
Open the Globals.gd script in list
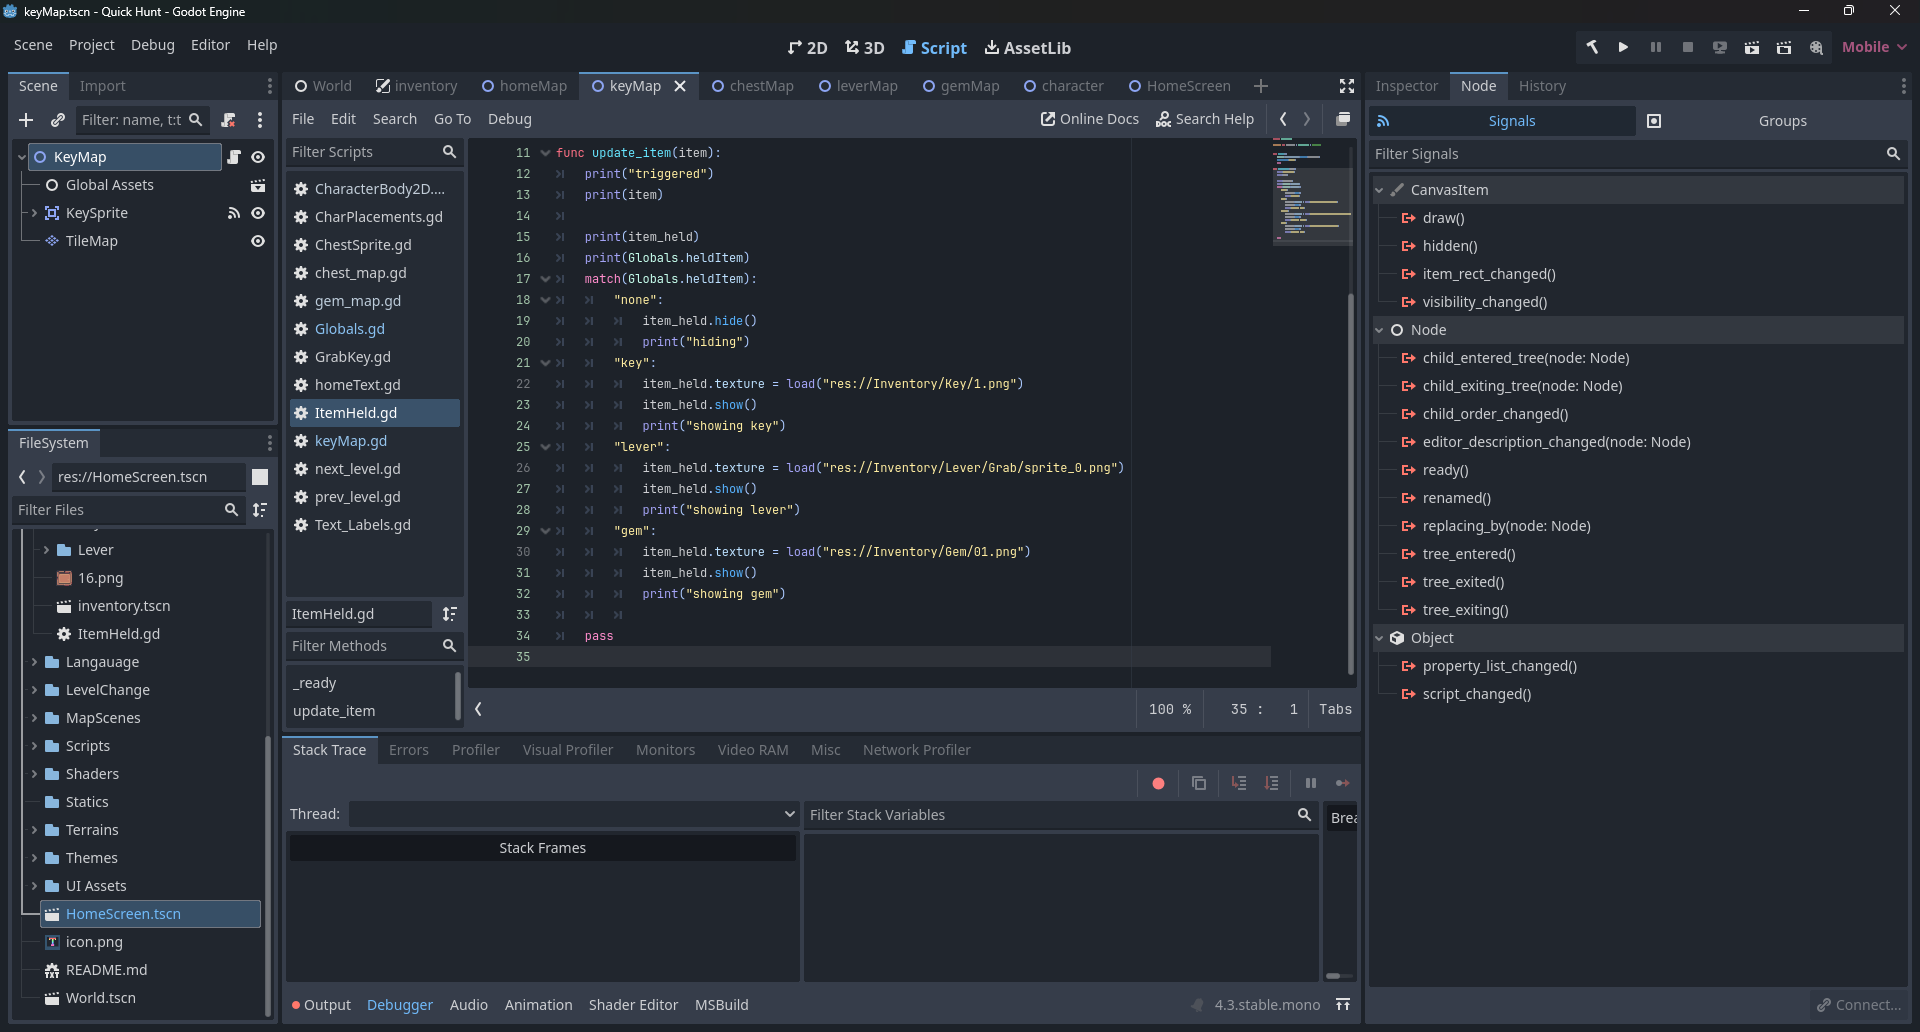[x=349, y=329]
